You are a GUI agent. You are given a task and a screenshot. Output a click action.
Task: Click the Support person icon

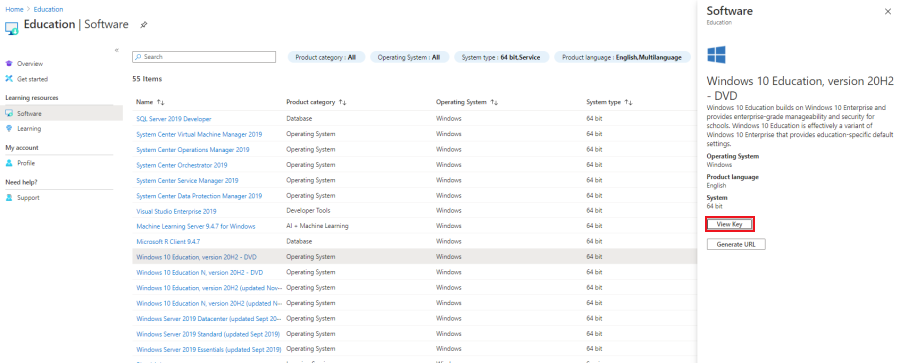(x=9, y=198)
